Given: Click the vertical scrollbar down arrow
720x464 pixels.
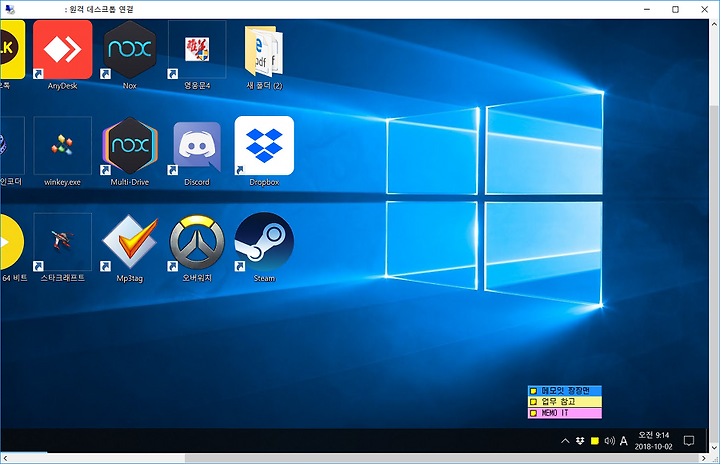Looking at the screenshot, I should click(714, 447).
